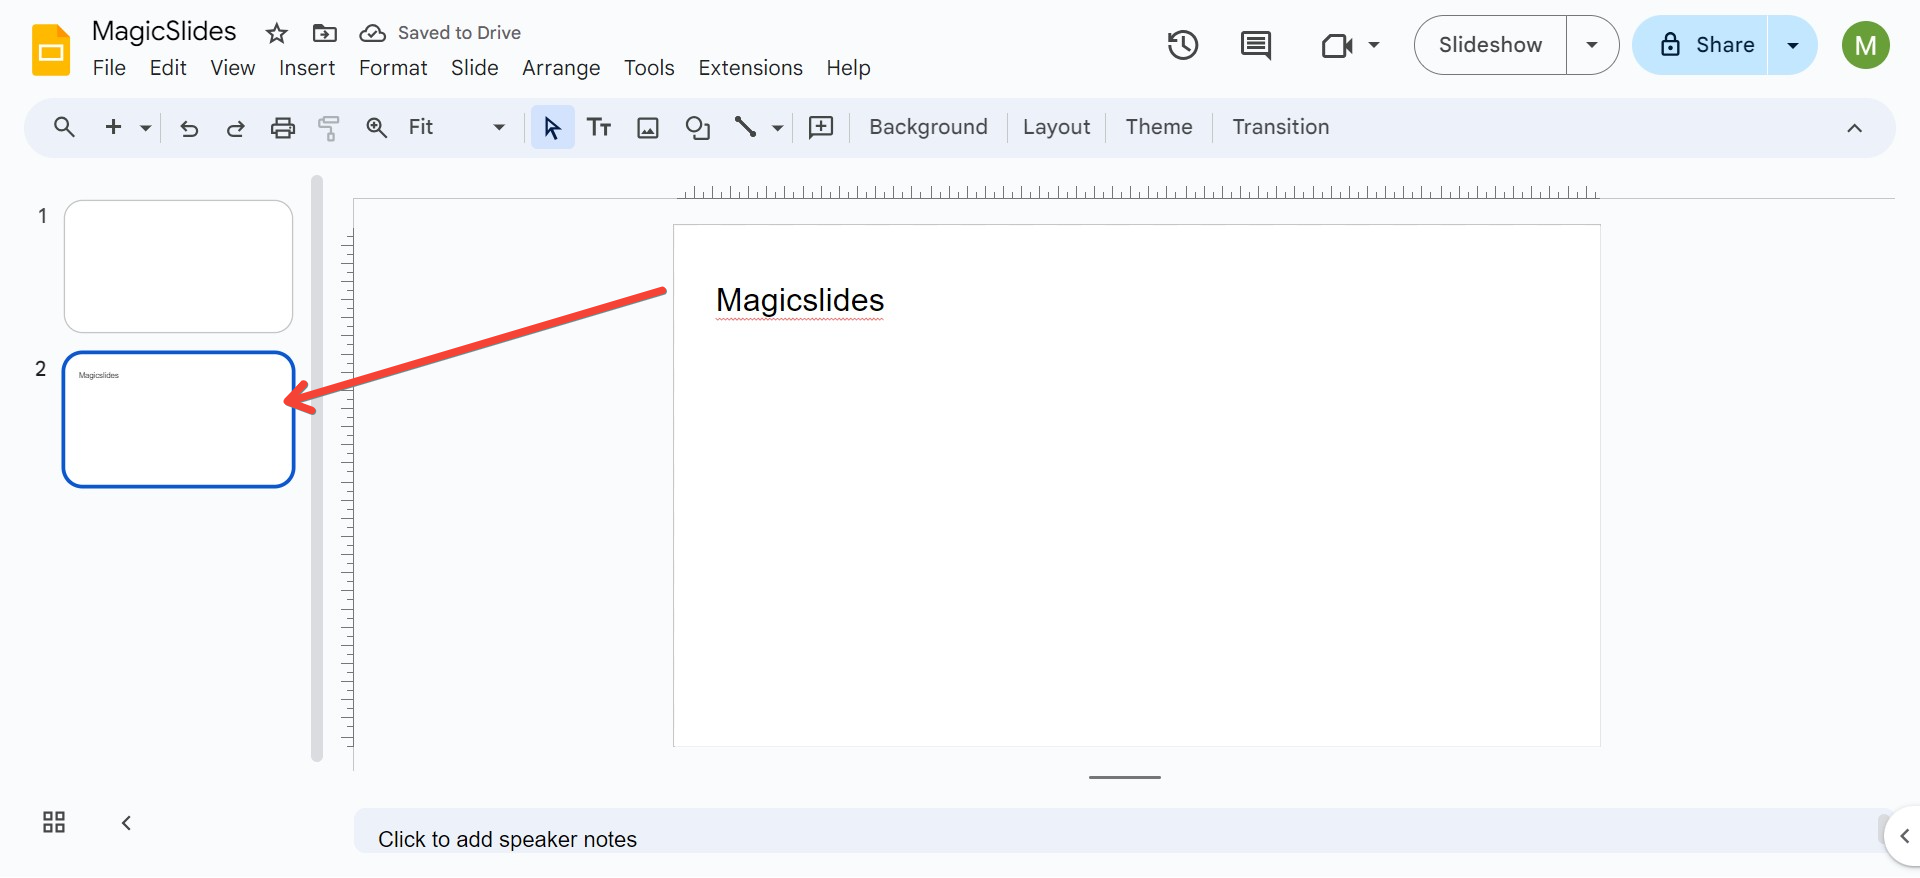Click the zoom tool icon
This screenshot has width=1920, height=878.
(376, 128)
